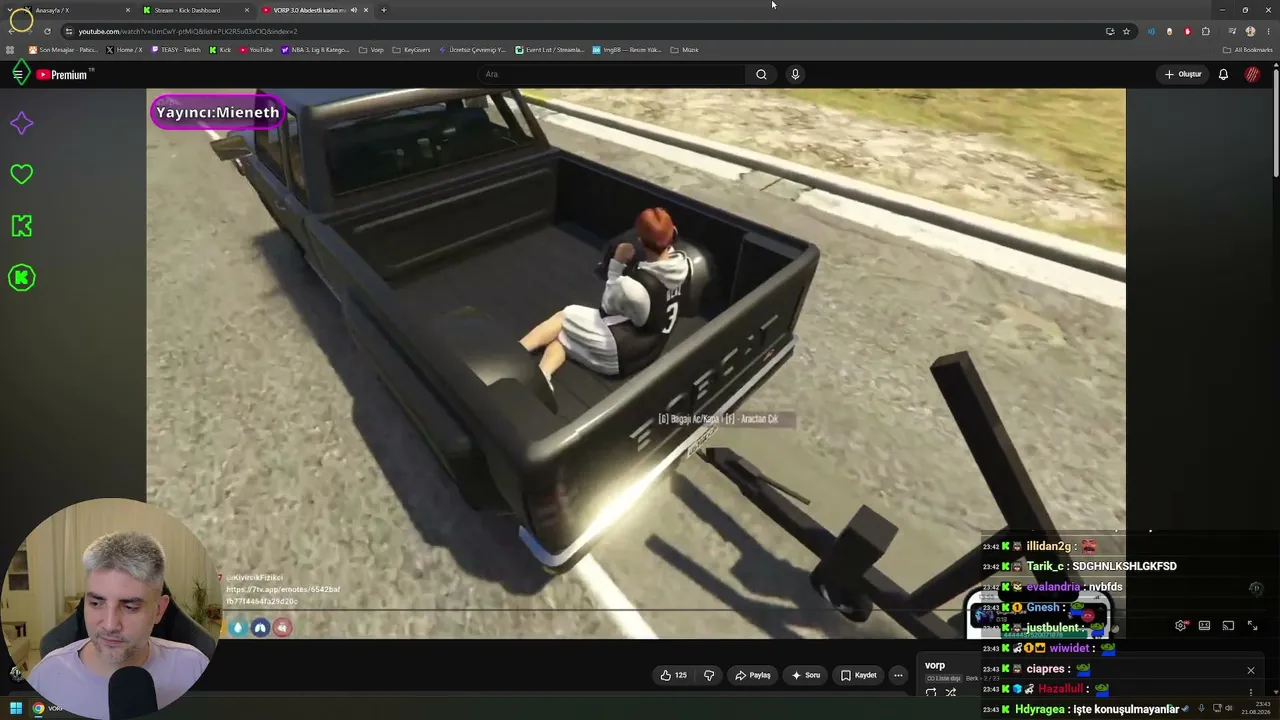Viewport: 1280px width, 720px height.
Task: Open playlist three-dot options menu
Action: click(1250, 692)
